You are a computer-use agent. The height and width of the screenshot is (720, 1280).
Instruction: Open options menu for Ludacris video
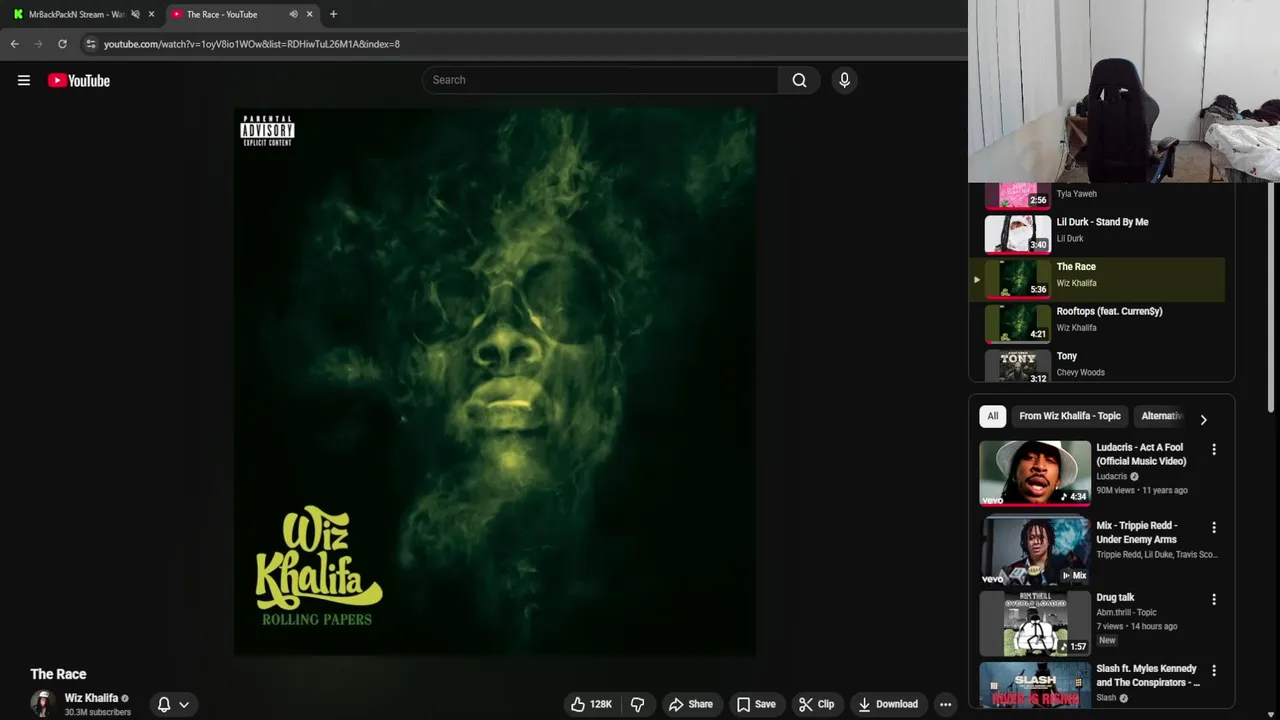click(1214, 450)
